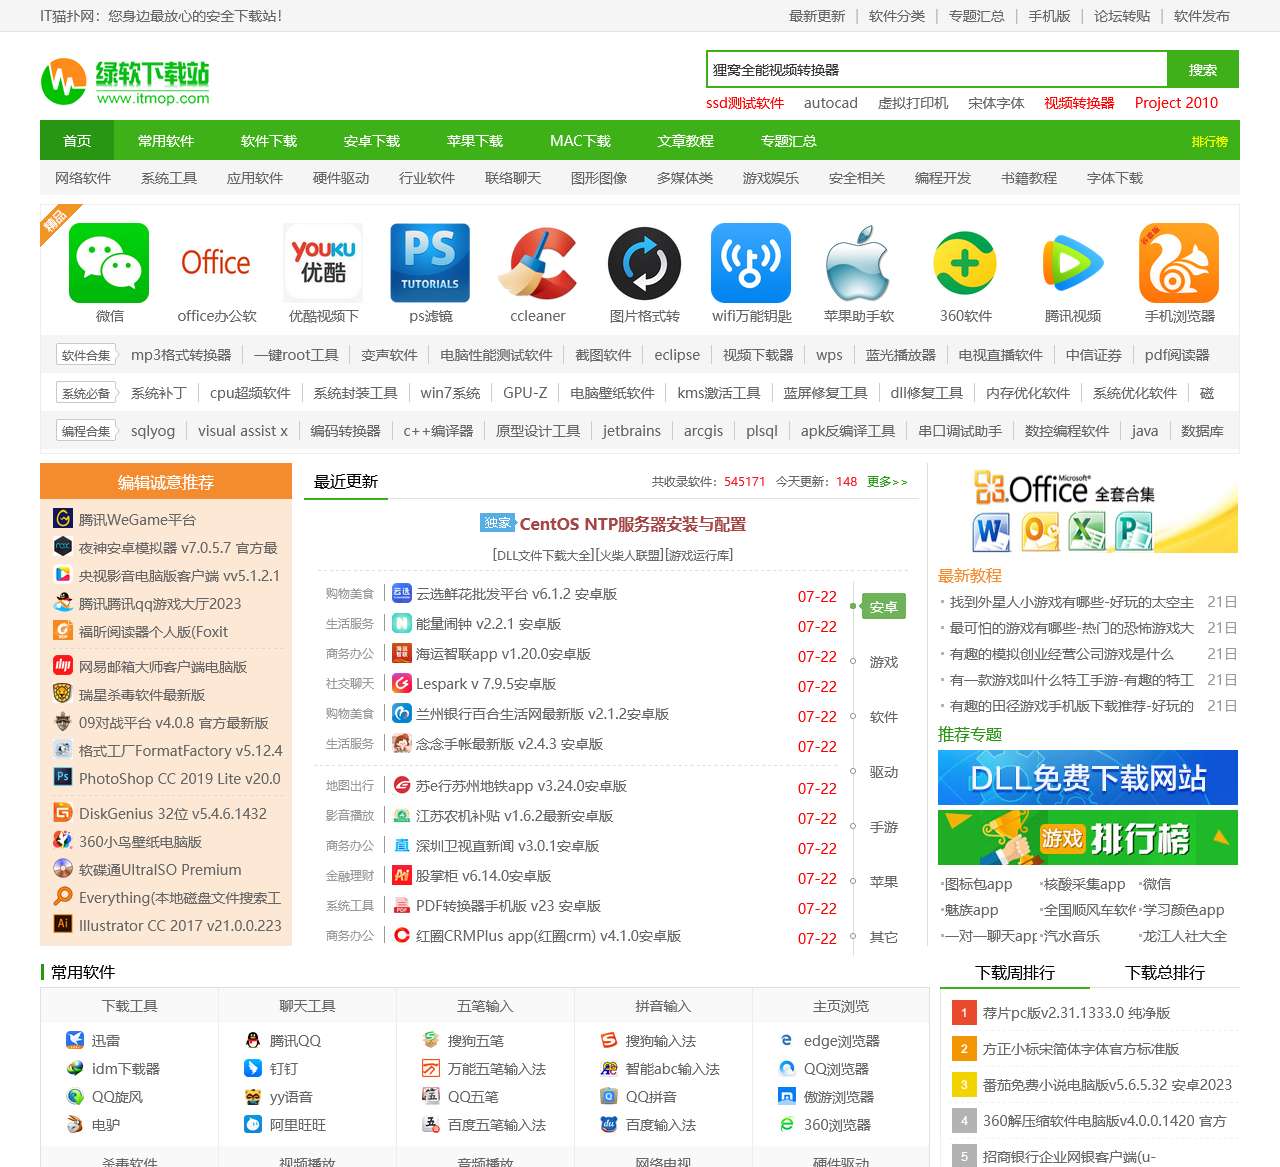Screen dimensions: 1280x1167
Task: Click the 迅雷 download tool icon
Action: (74, 1040)
